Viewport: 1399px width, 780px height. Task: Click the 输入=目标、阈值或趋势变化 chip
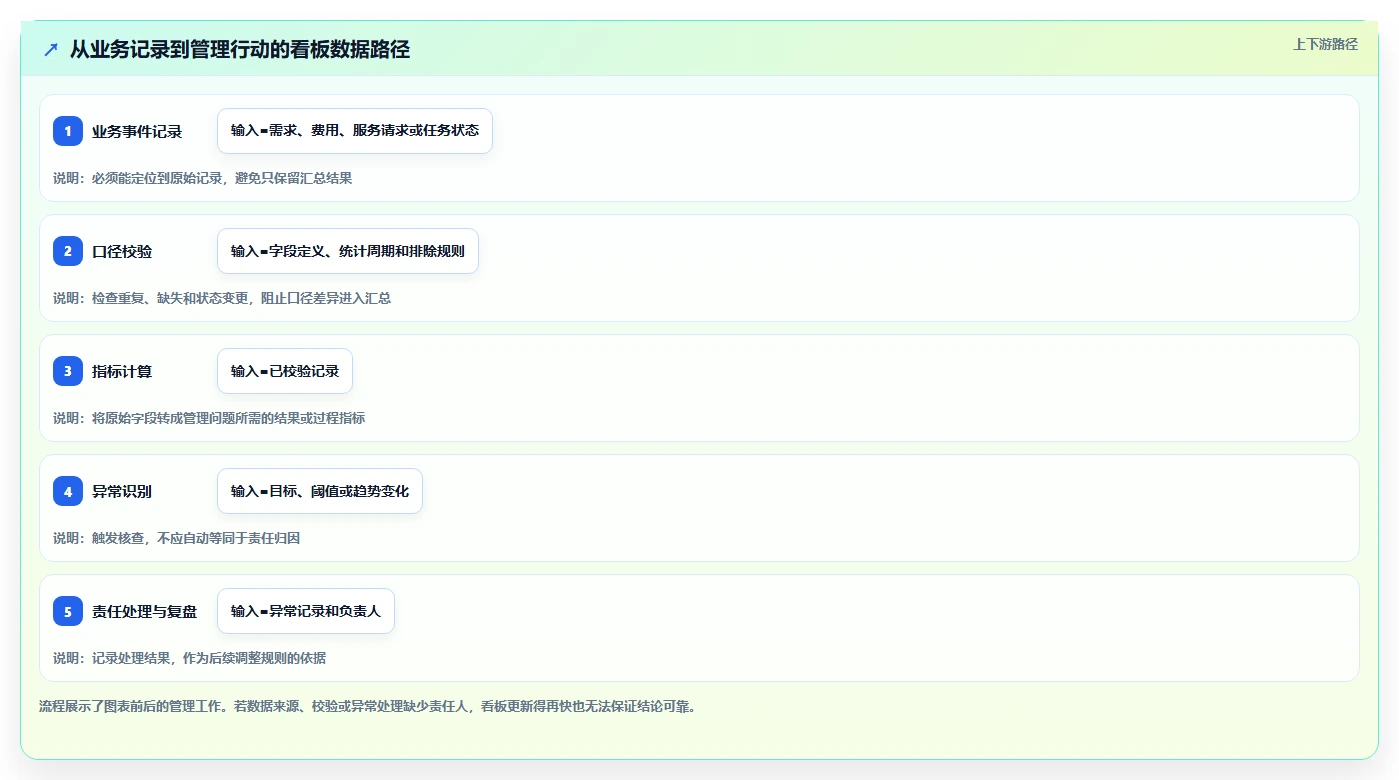pos(320,491)
